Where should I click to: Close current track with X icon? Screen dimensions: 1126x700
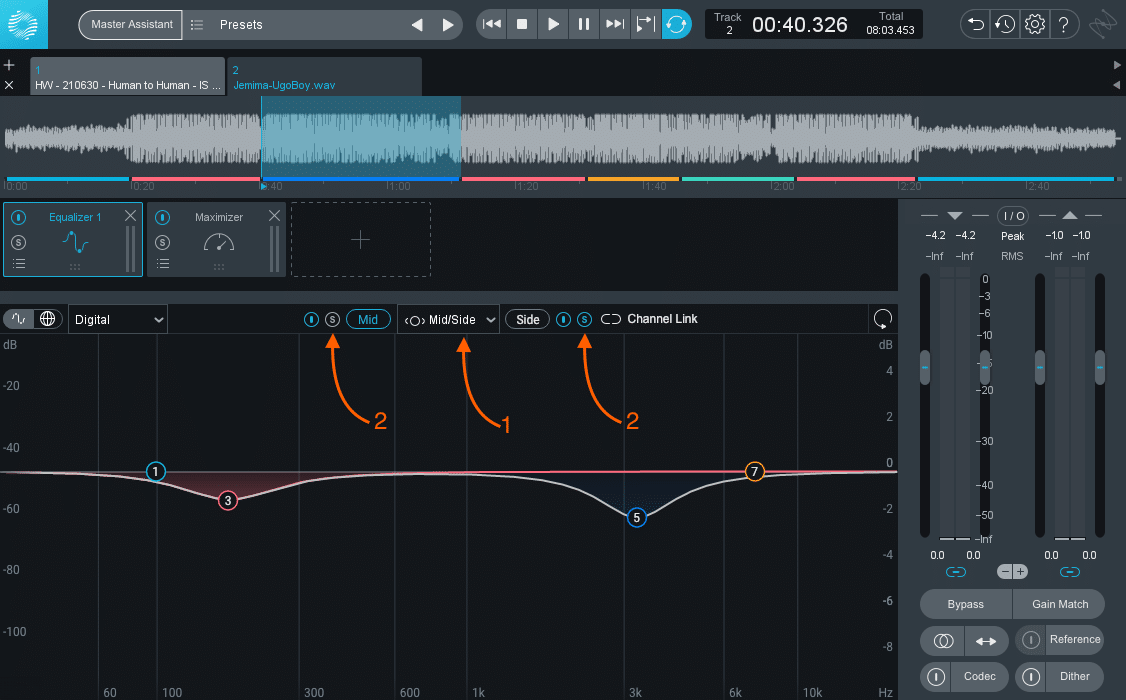9,85
